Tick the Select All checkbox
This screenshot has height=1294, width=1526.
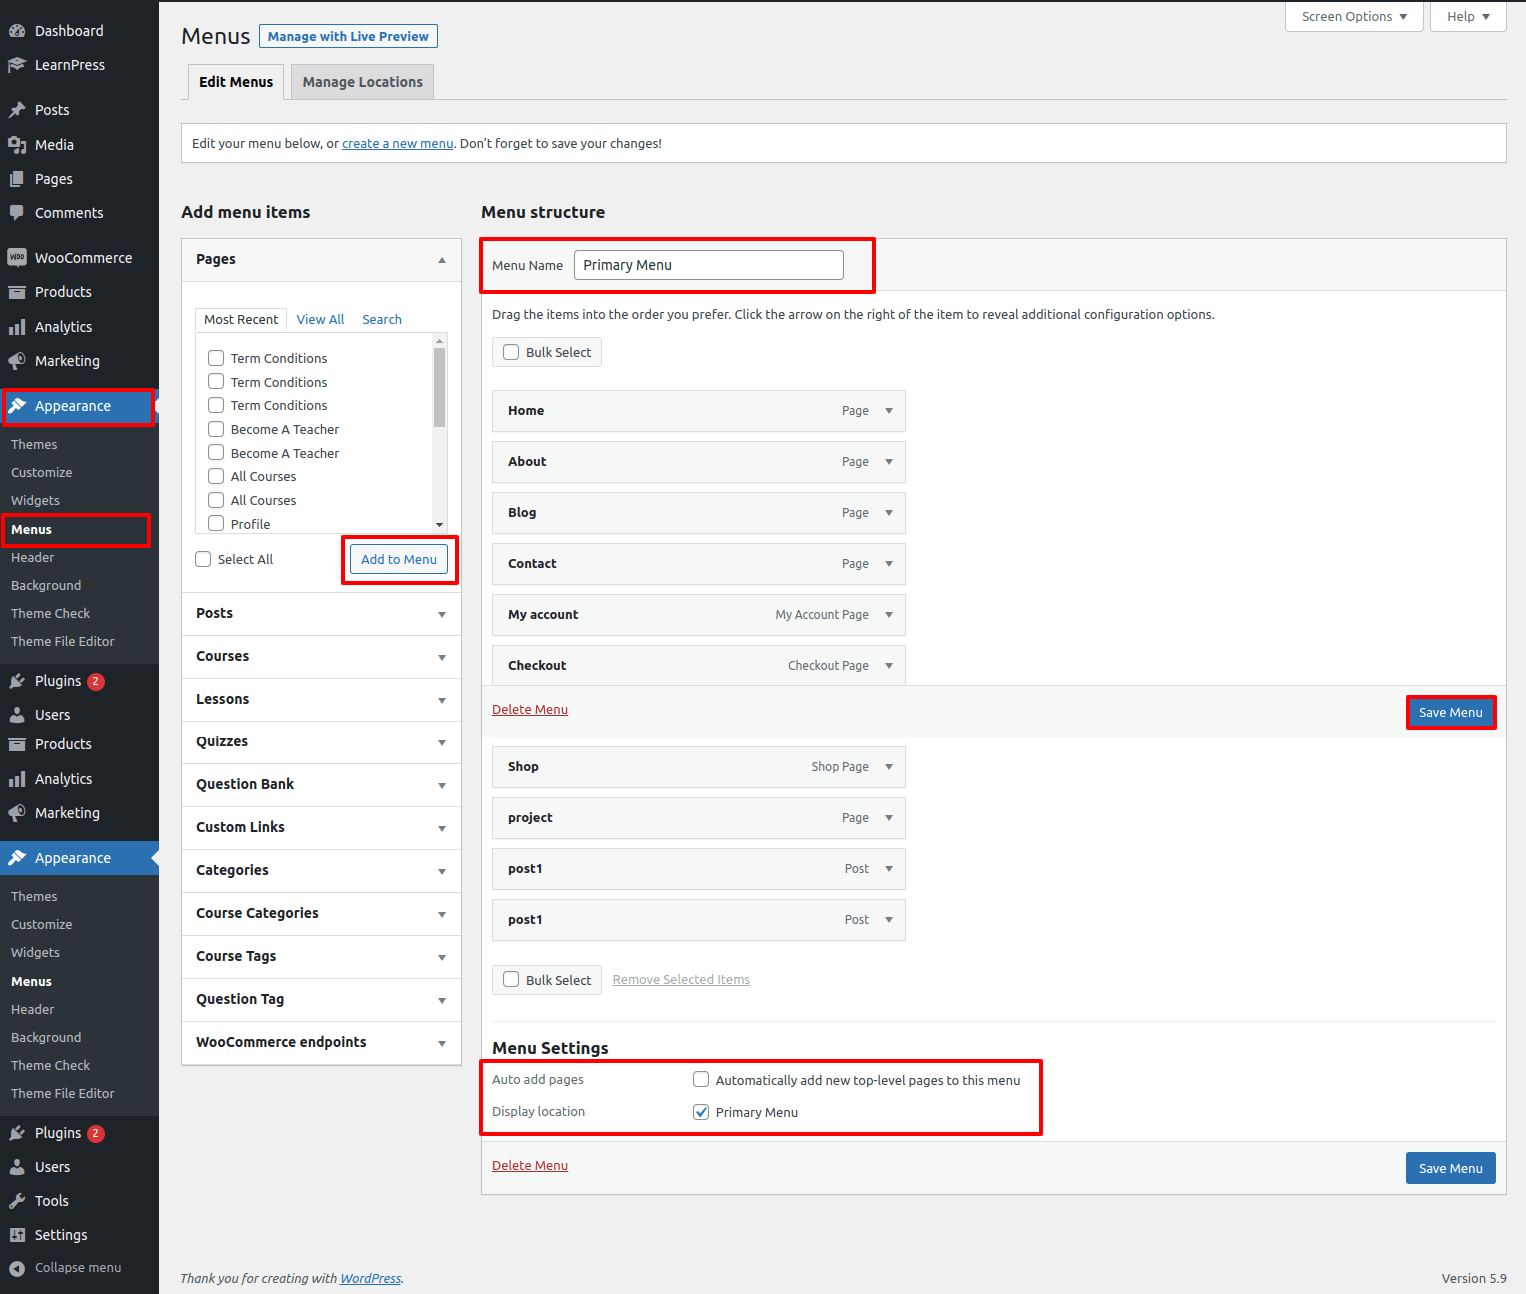[203, 559]
